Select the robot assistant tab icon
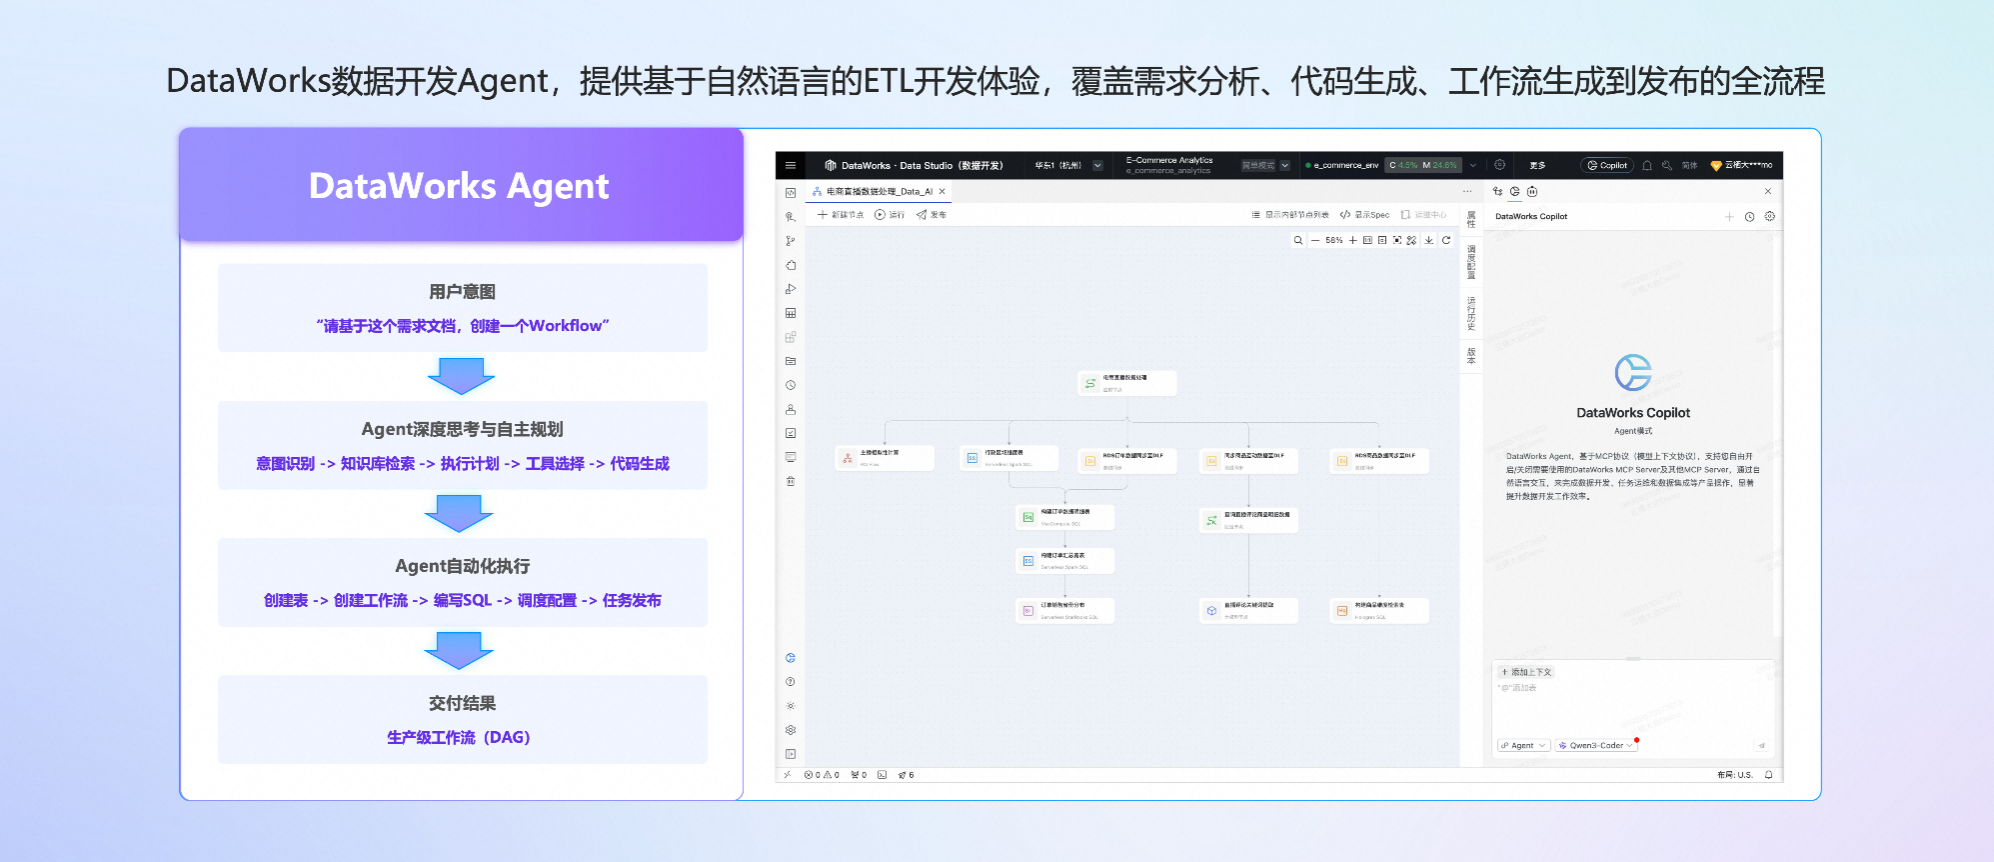1994x862 pixels. (x=1532, y=191)
